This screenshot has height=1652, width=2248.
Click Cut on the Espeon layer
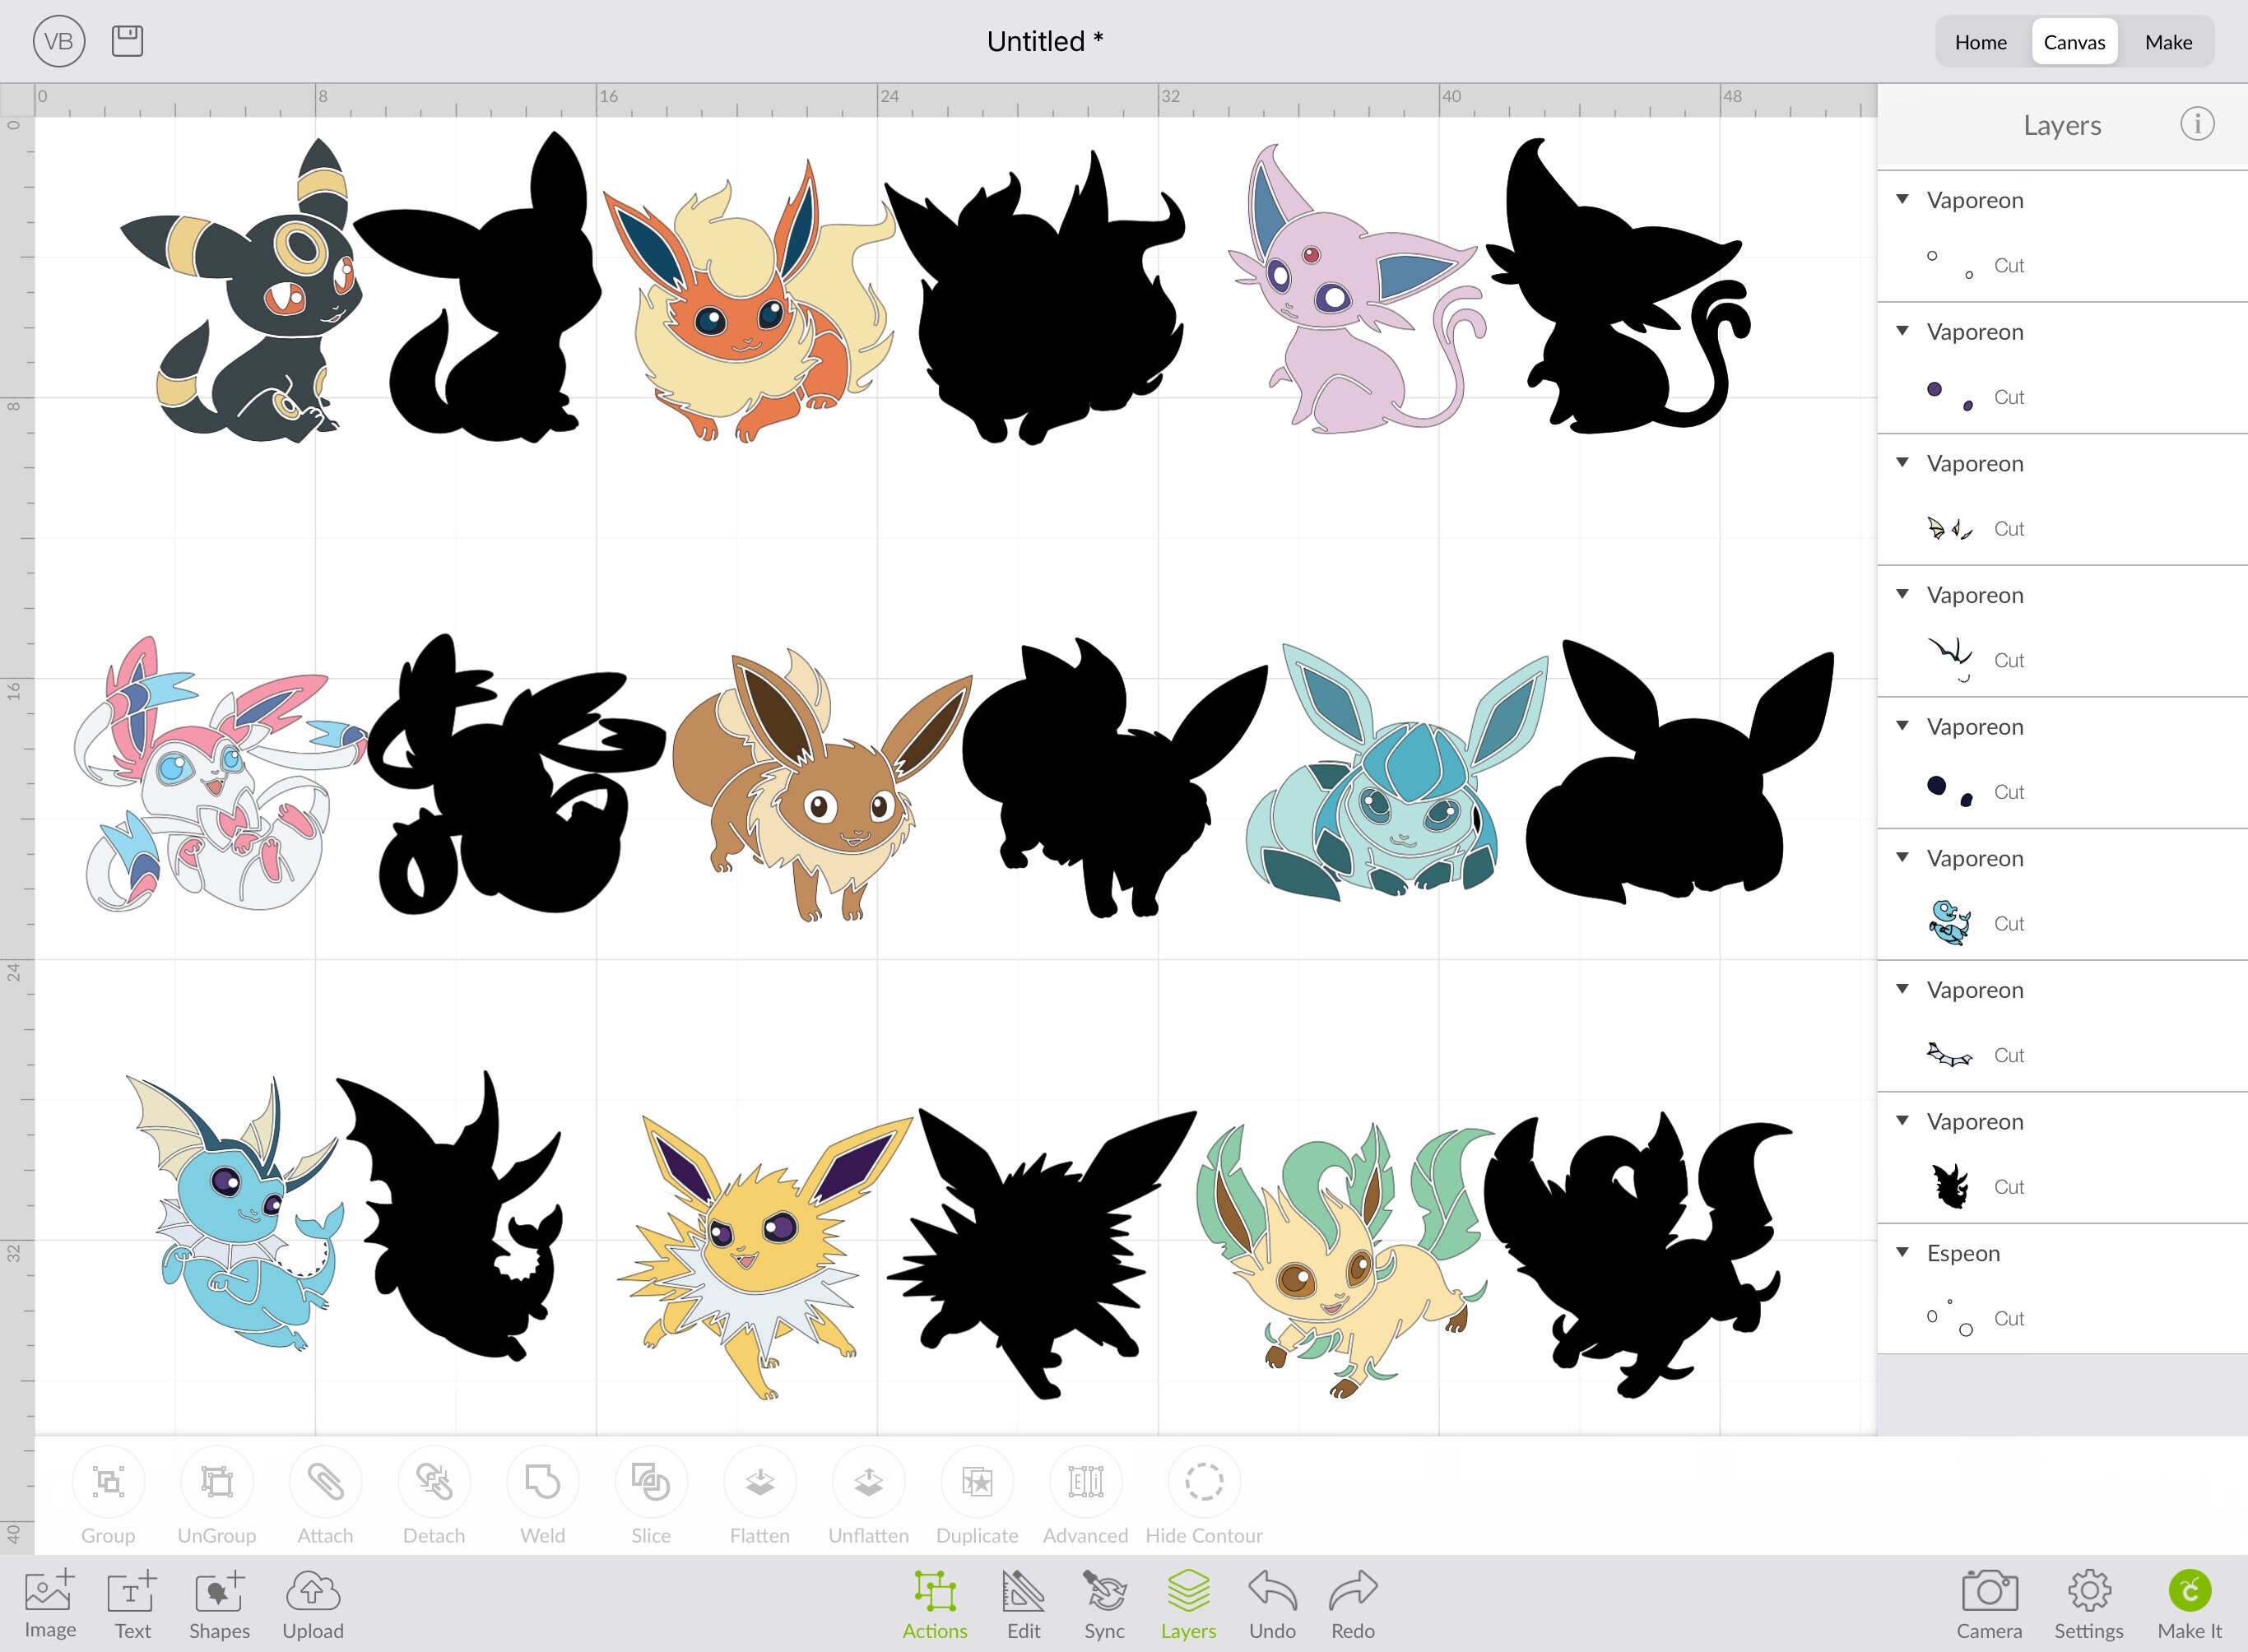2008,1318
